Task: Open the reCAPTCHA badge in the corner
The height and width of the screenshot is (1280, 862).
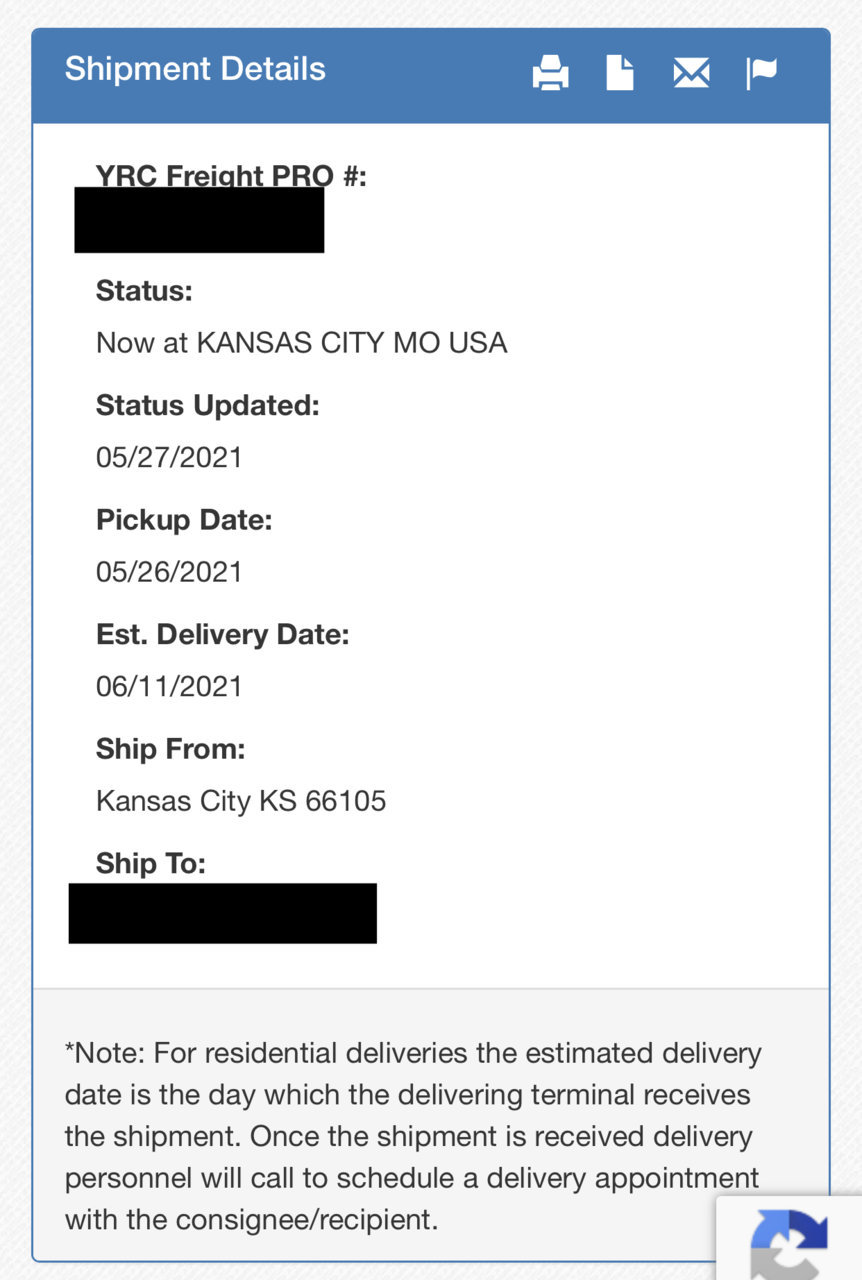Action: tap(789, 1238)
